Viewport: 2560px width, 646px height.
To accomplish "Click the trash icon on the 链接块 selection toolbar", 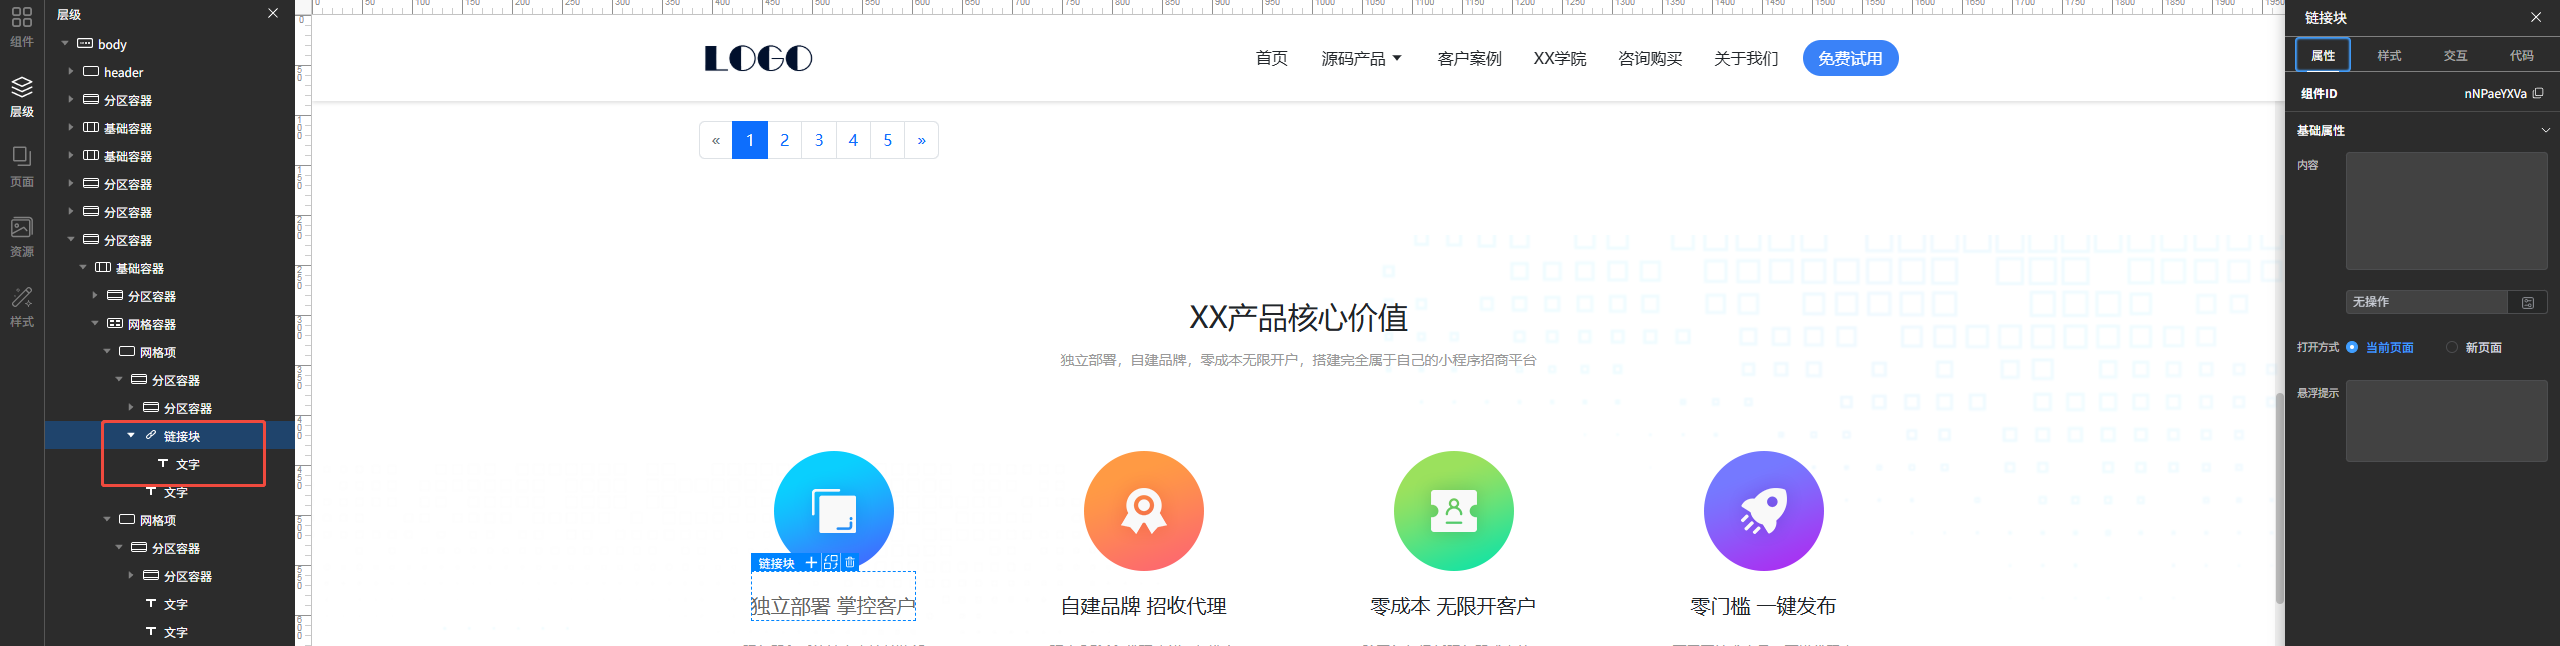I will pyautogui.click(x=850, y=563).
